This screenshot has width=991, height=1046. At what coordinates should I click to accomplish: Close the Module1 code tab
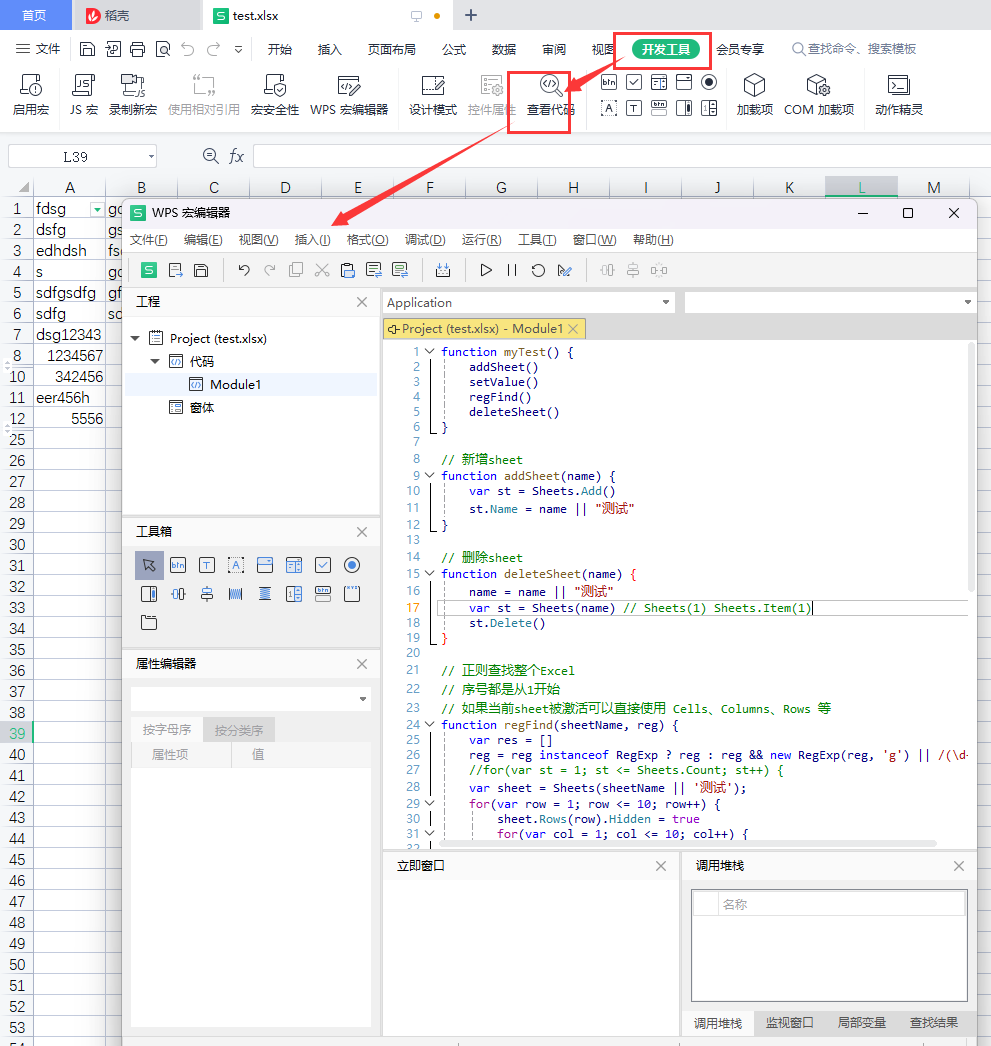573,328
